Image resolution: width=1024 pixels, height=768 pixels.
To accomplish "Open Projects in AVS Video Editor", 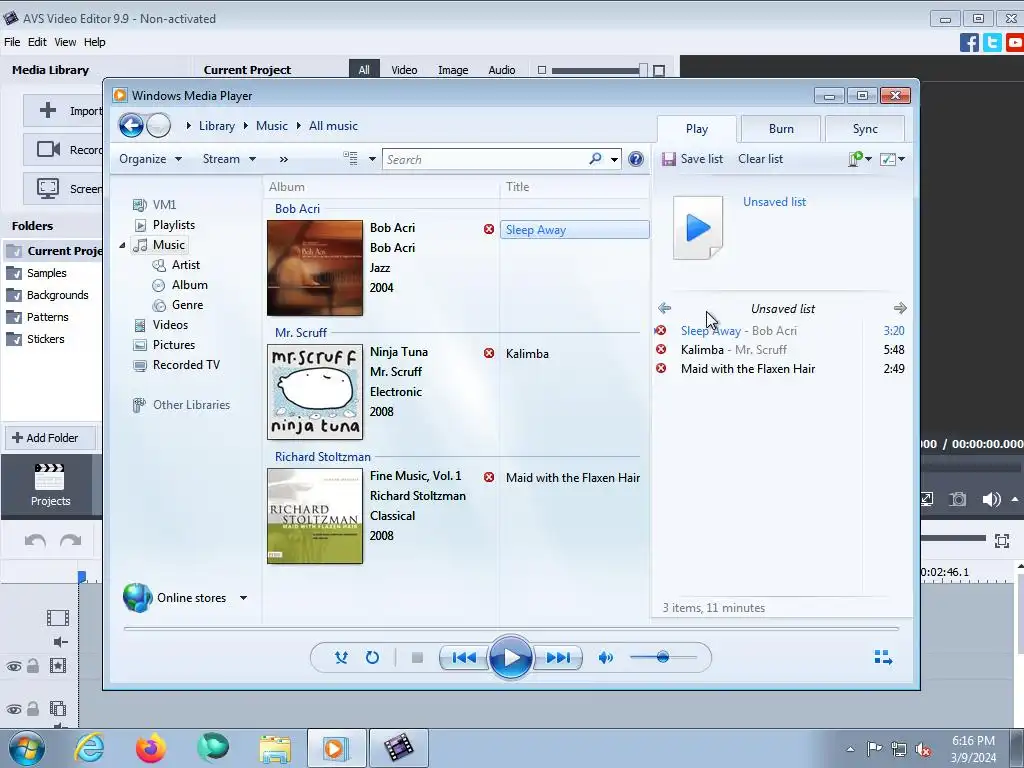I will click(50, 485).
